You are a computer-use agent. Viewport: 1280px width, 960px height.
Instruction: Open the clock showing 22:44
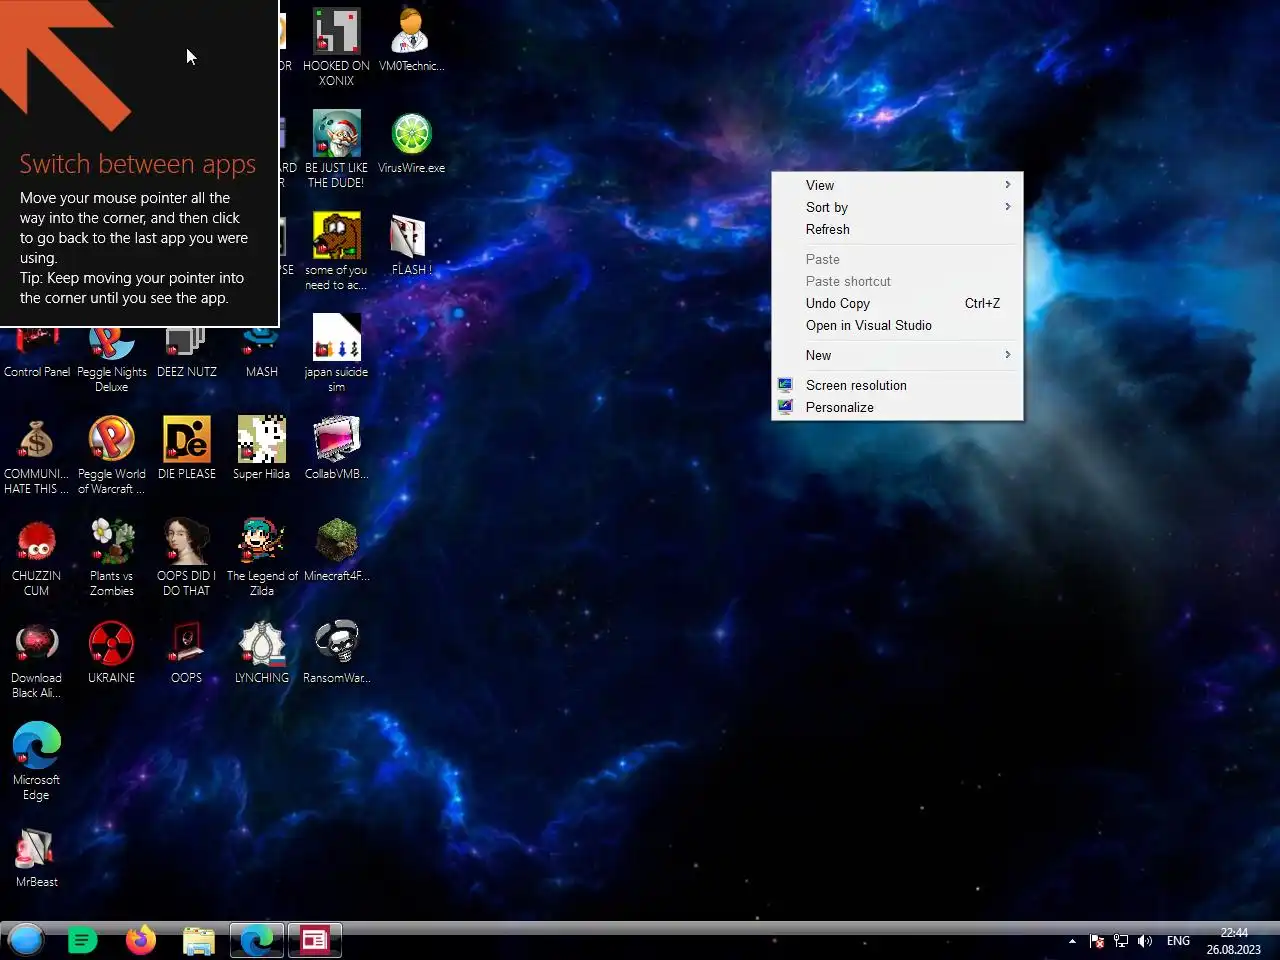tap(1234, 941)
